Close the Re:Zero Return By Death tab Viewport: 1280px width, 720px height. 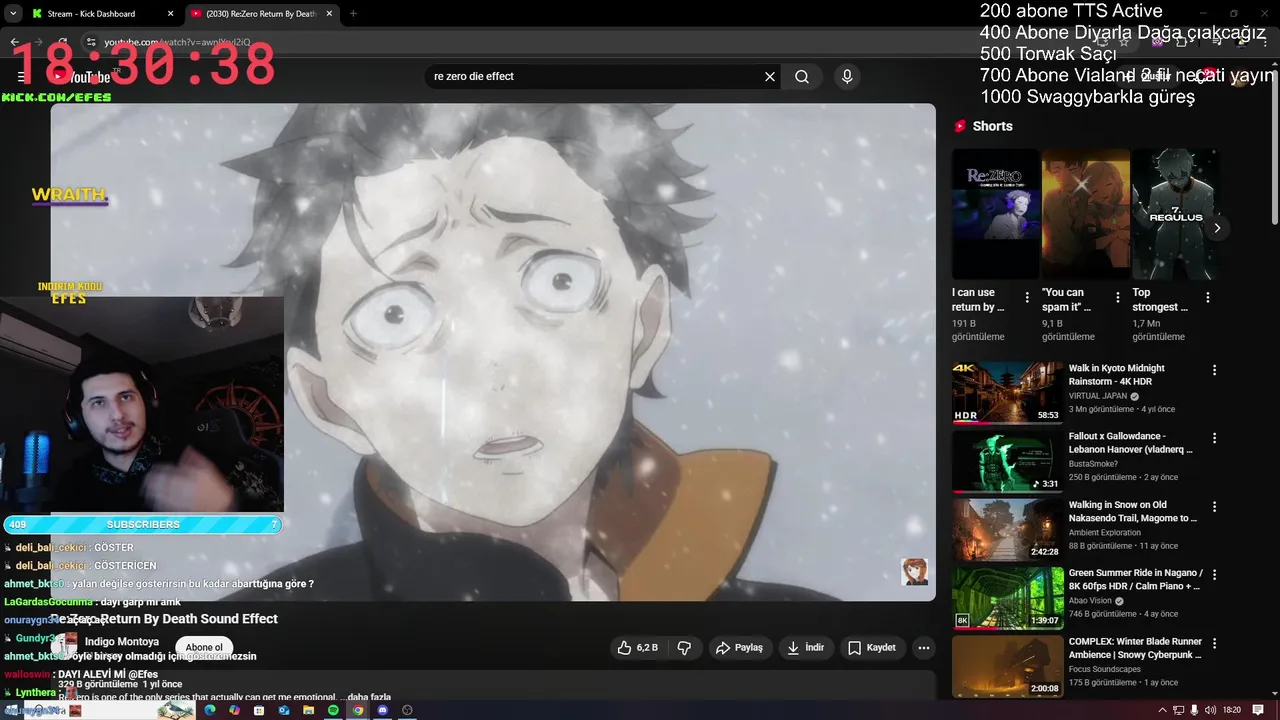(329, 14)
